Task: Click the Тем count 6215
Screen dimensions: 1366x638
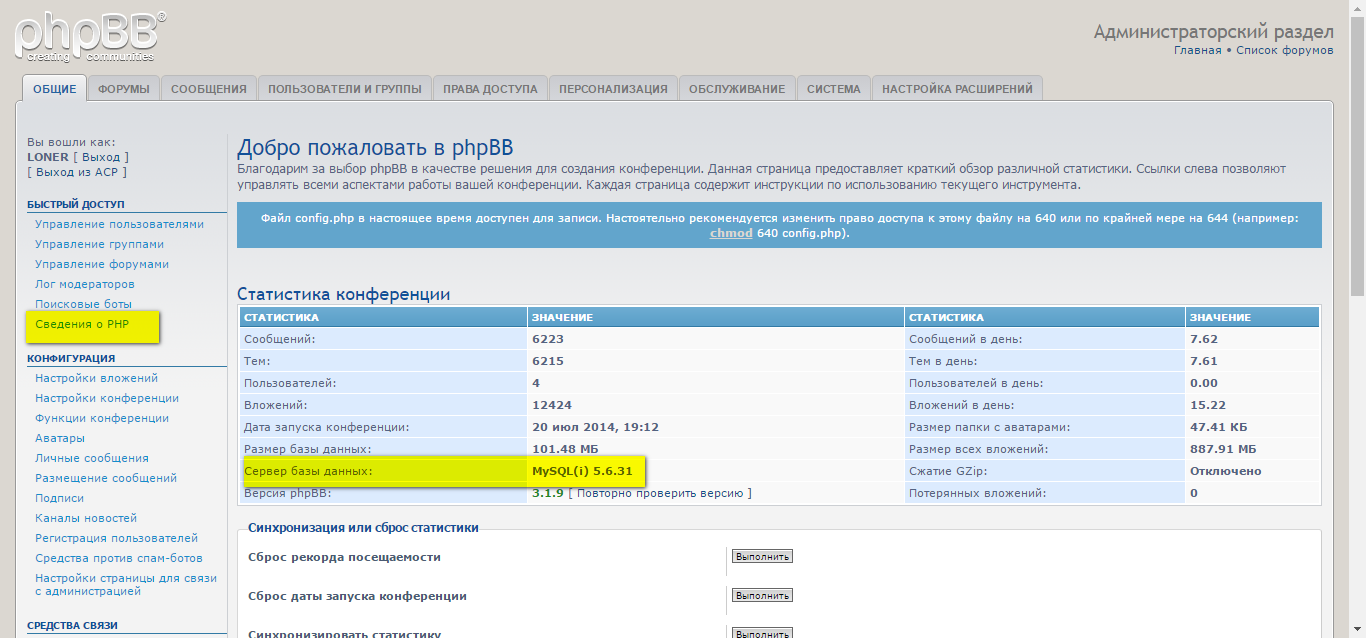Action: 548,361
